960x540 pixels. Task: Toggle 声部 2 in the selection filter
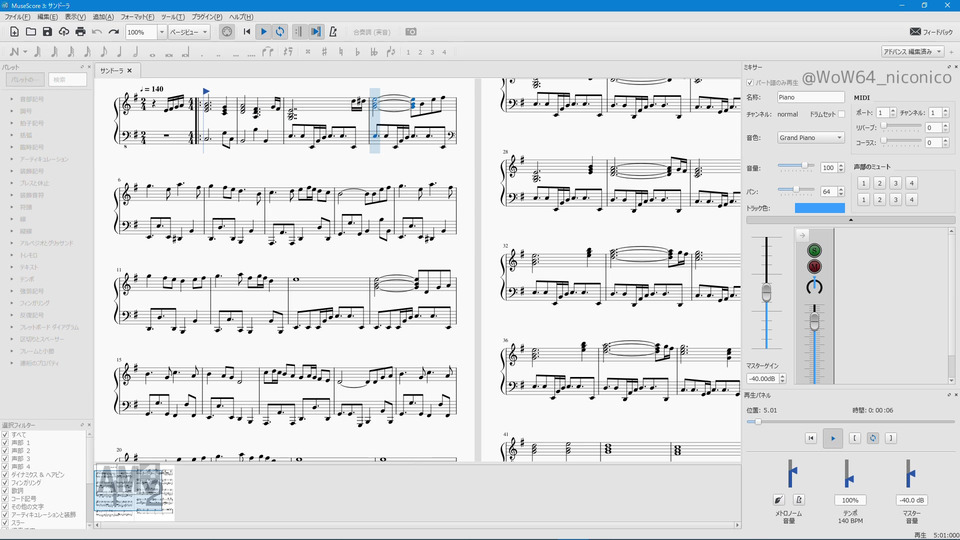[x=5, y=451]
